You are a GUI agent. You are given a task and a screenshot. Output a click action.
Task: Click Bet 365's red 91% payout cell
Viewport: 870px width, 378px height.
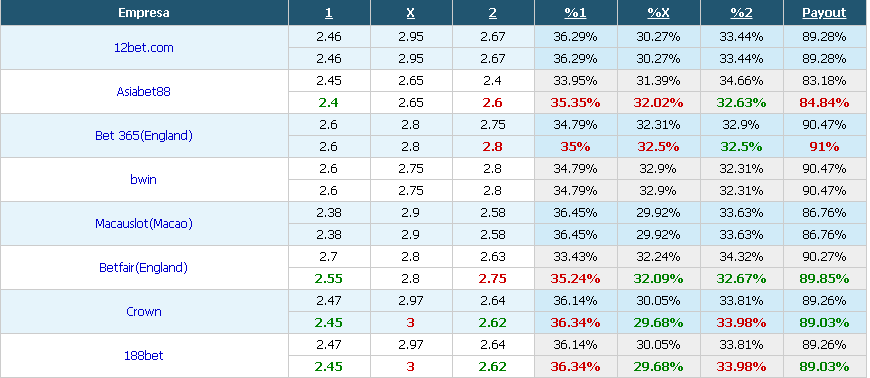tap(824, 147)
